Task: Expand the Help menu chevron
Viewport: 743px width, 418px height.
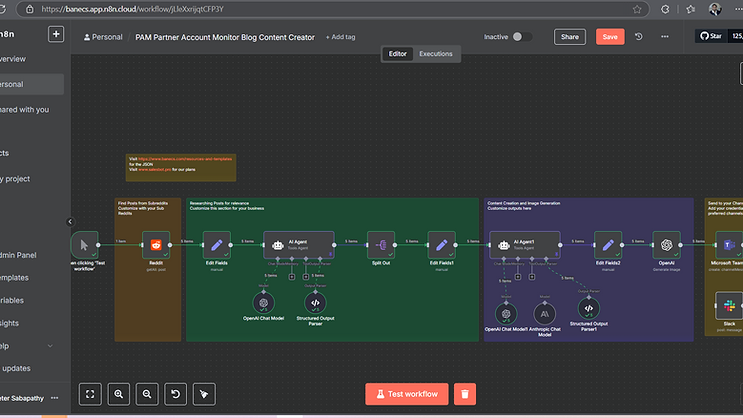Action: 50,346
